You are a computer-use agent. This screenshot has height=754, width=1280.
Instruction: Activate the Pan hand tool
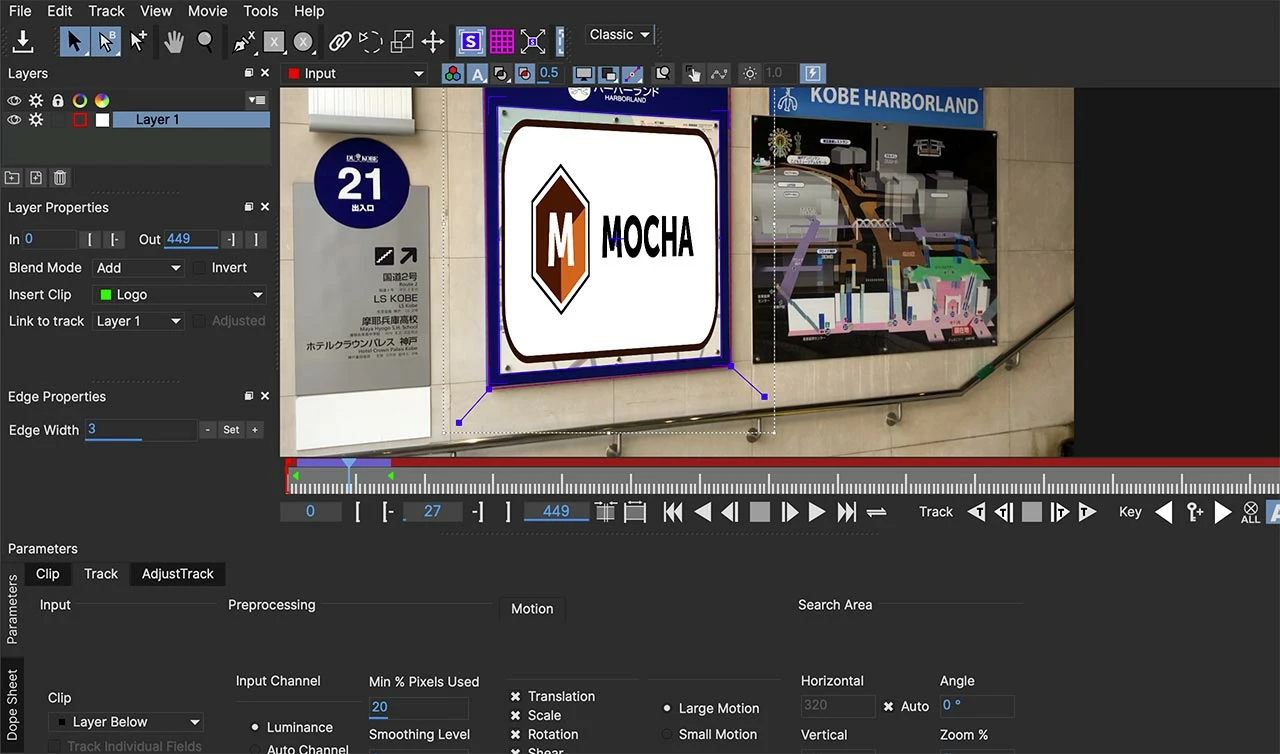(x=174, y=41)
